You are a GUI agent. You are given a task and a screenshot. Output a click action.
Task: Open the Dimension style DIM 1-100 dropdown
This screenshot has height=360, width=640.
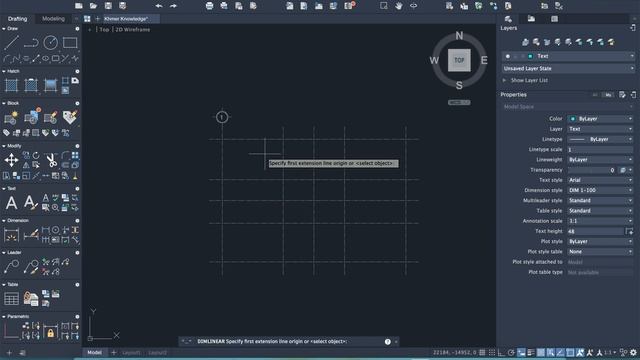[600, 190]
